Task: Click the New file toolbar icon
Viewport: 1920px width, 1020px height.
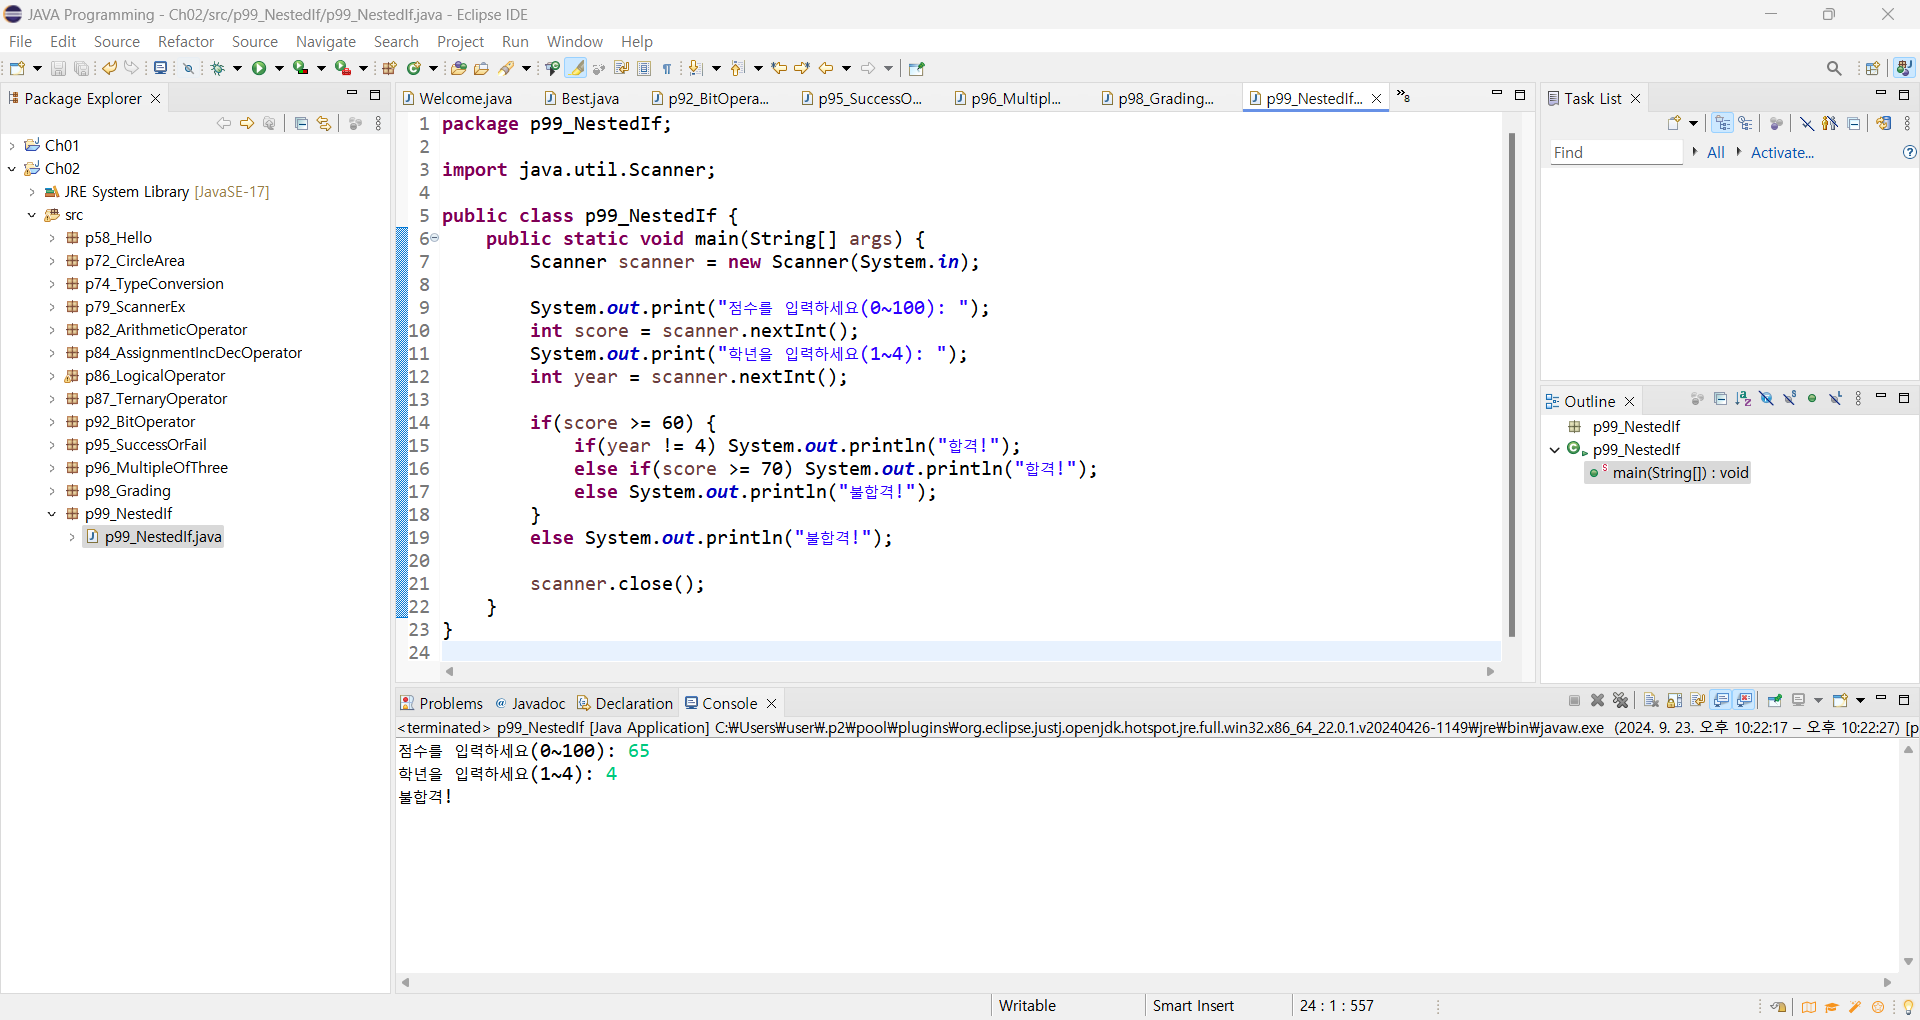Action: point(17,68)
